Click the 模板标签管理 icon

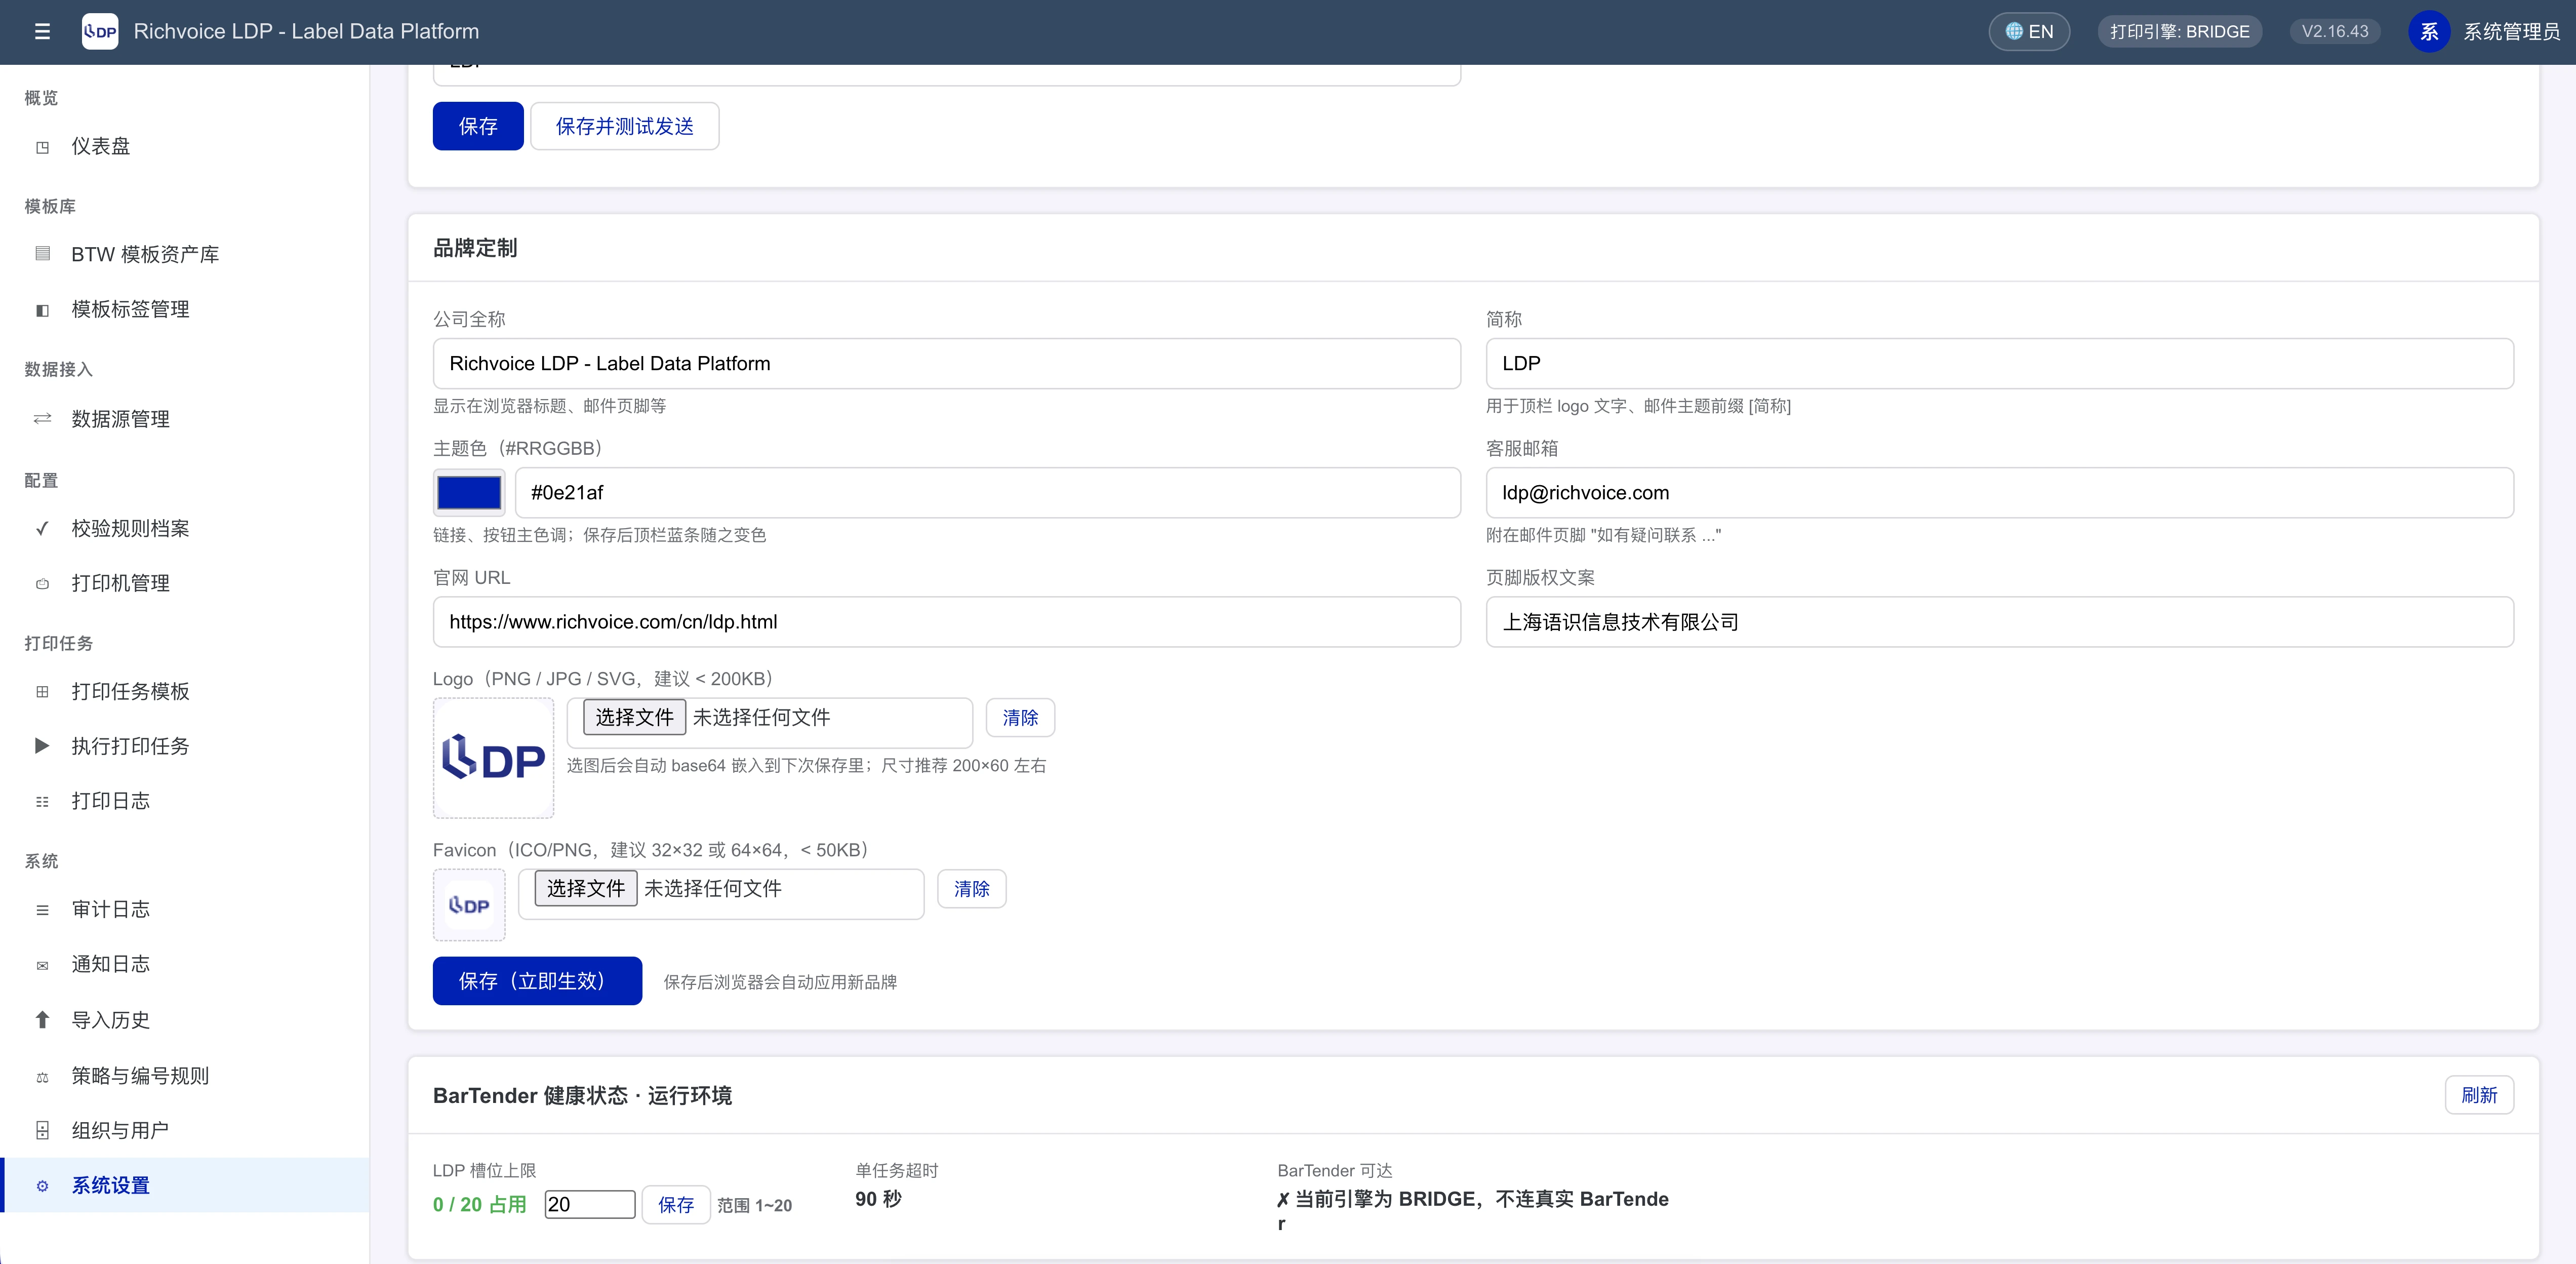click(42, 310)
